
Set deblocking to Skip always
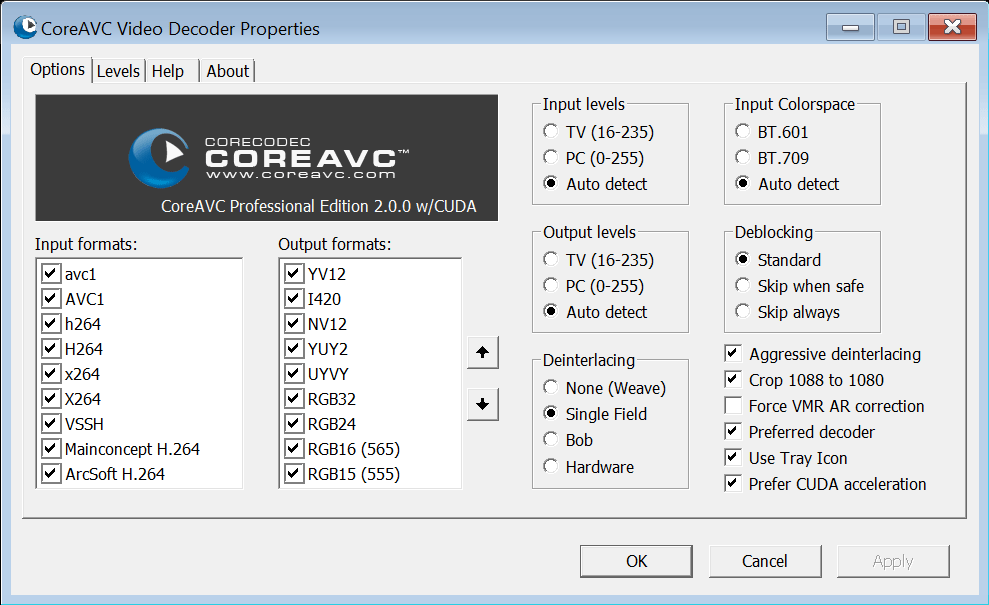pos(742,312)
